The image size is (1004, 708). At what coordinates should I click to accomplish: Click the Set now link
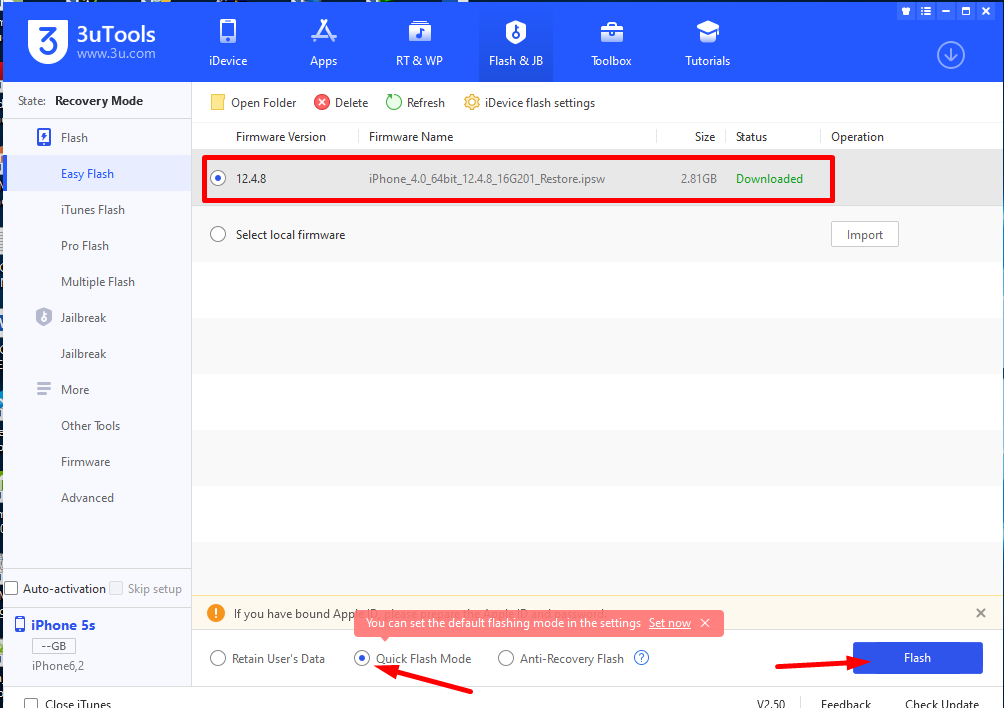pos(670,623)
